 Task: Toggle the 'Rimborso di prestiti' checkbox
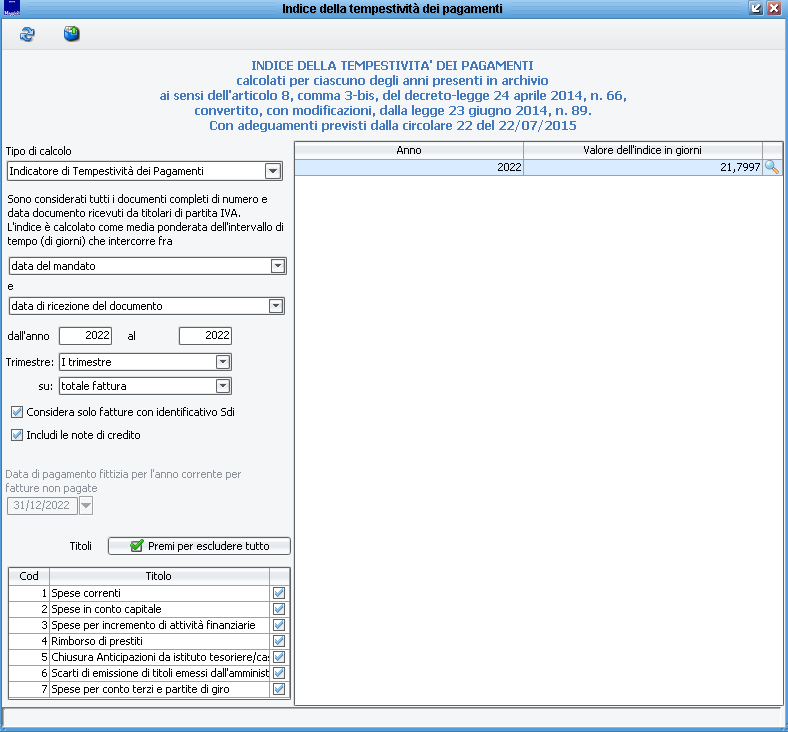[279, 641]
